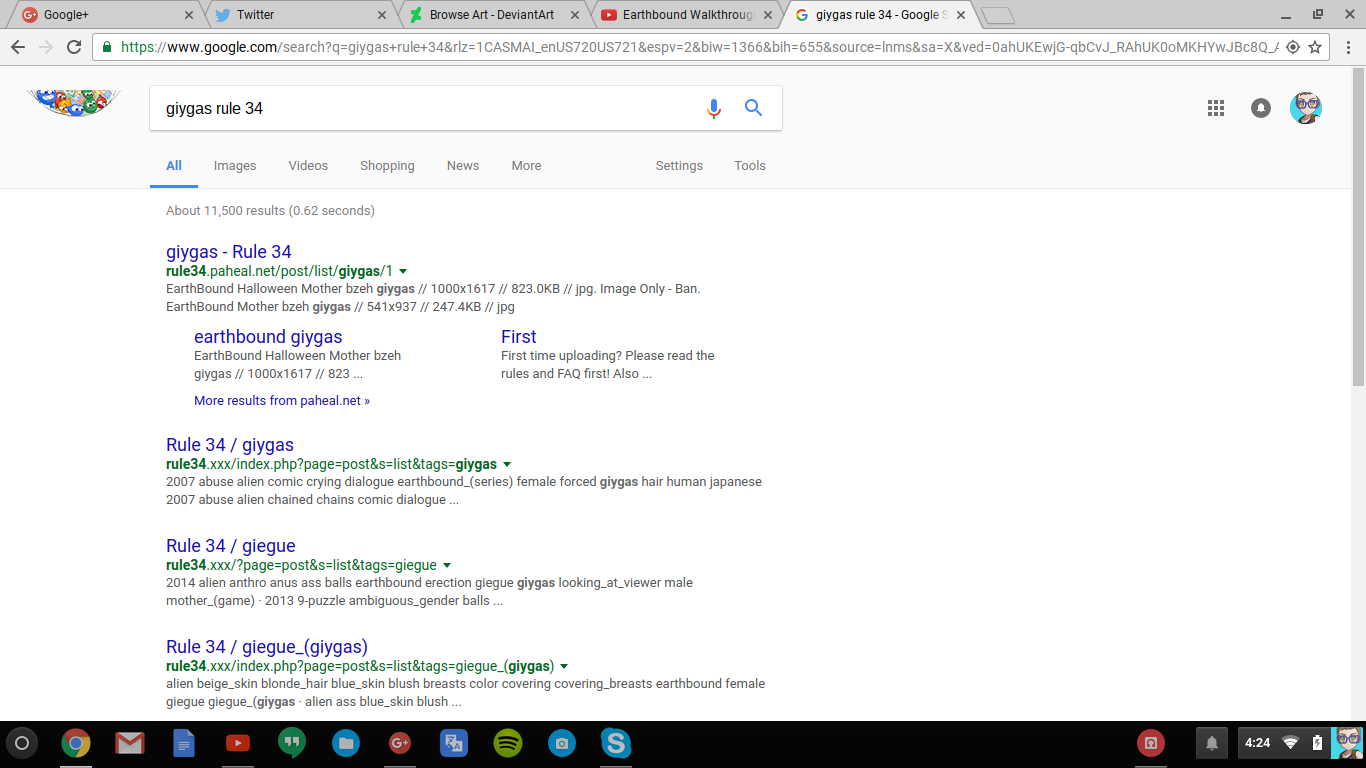Open Hangouts from the shelf
The height and width of the screenshot is (768, 1366).
[x=292, y=744]
